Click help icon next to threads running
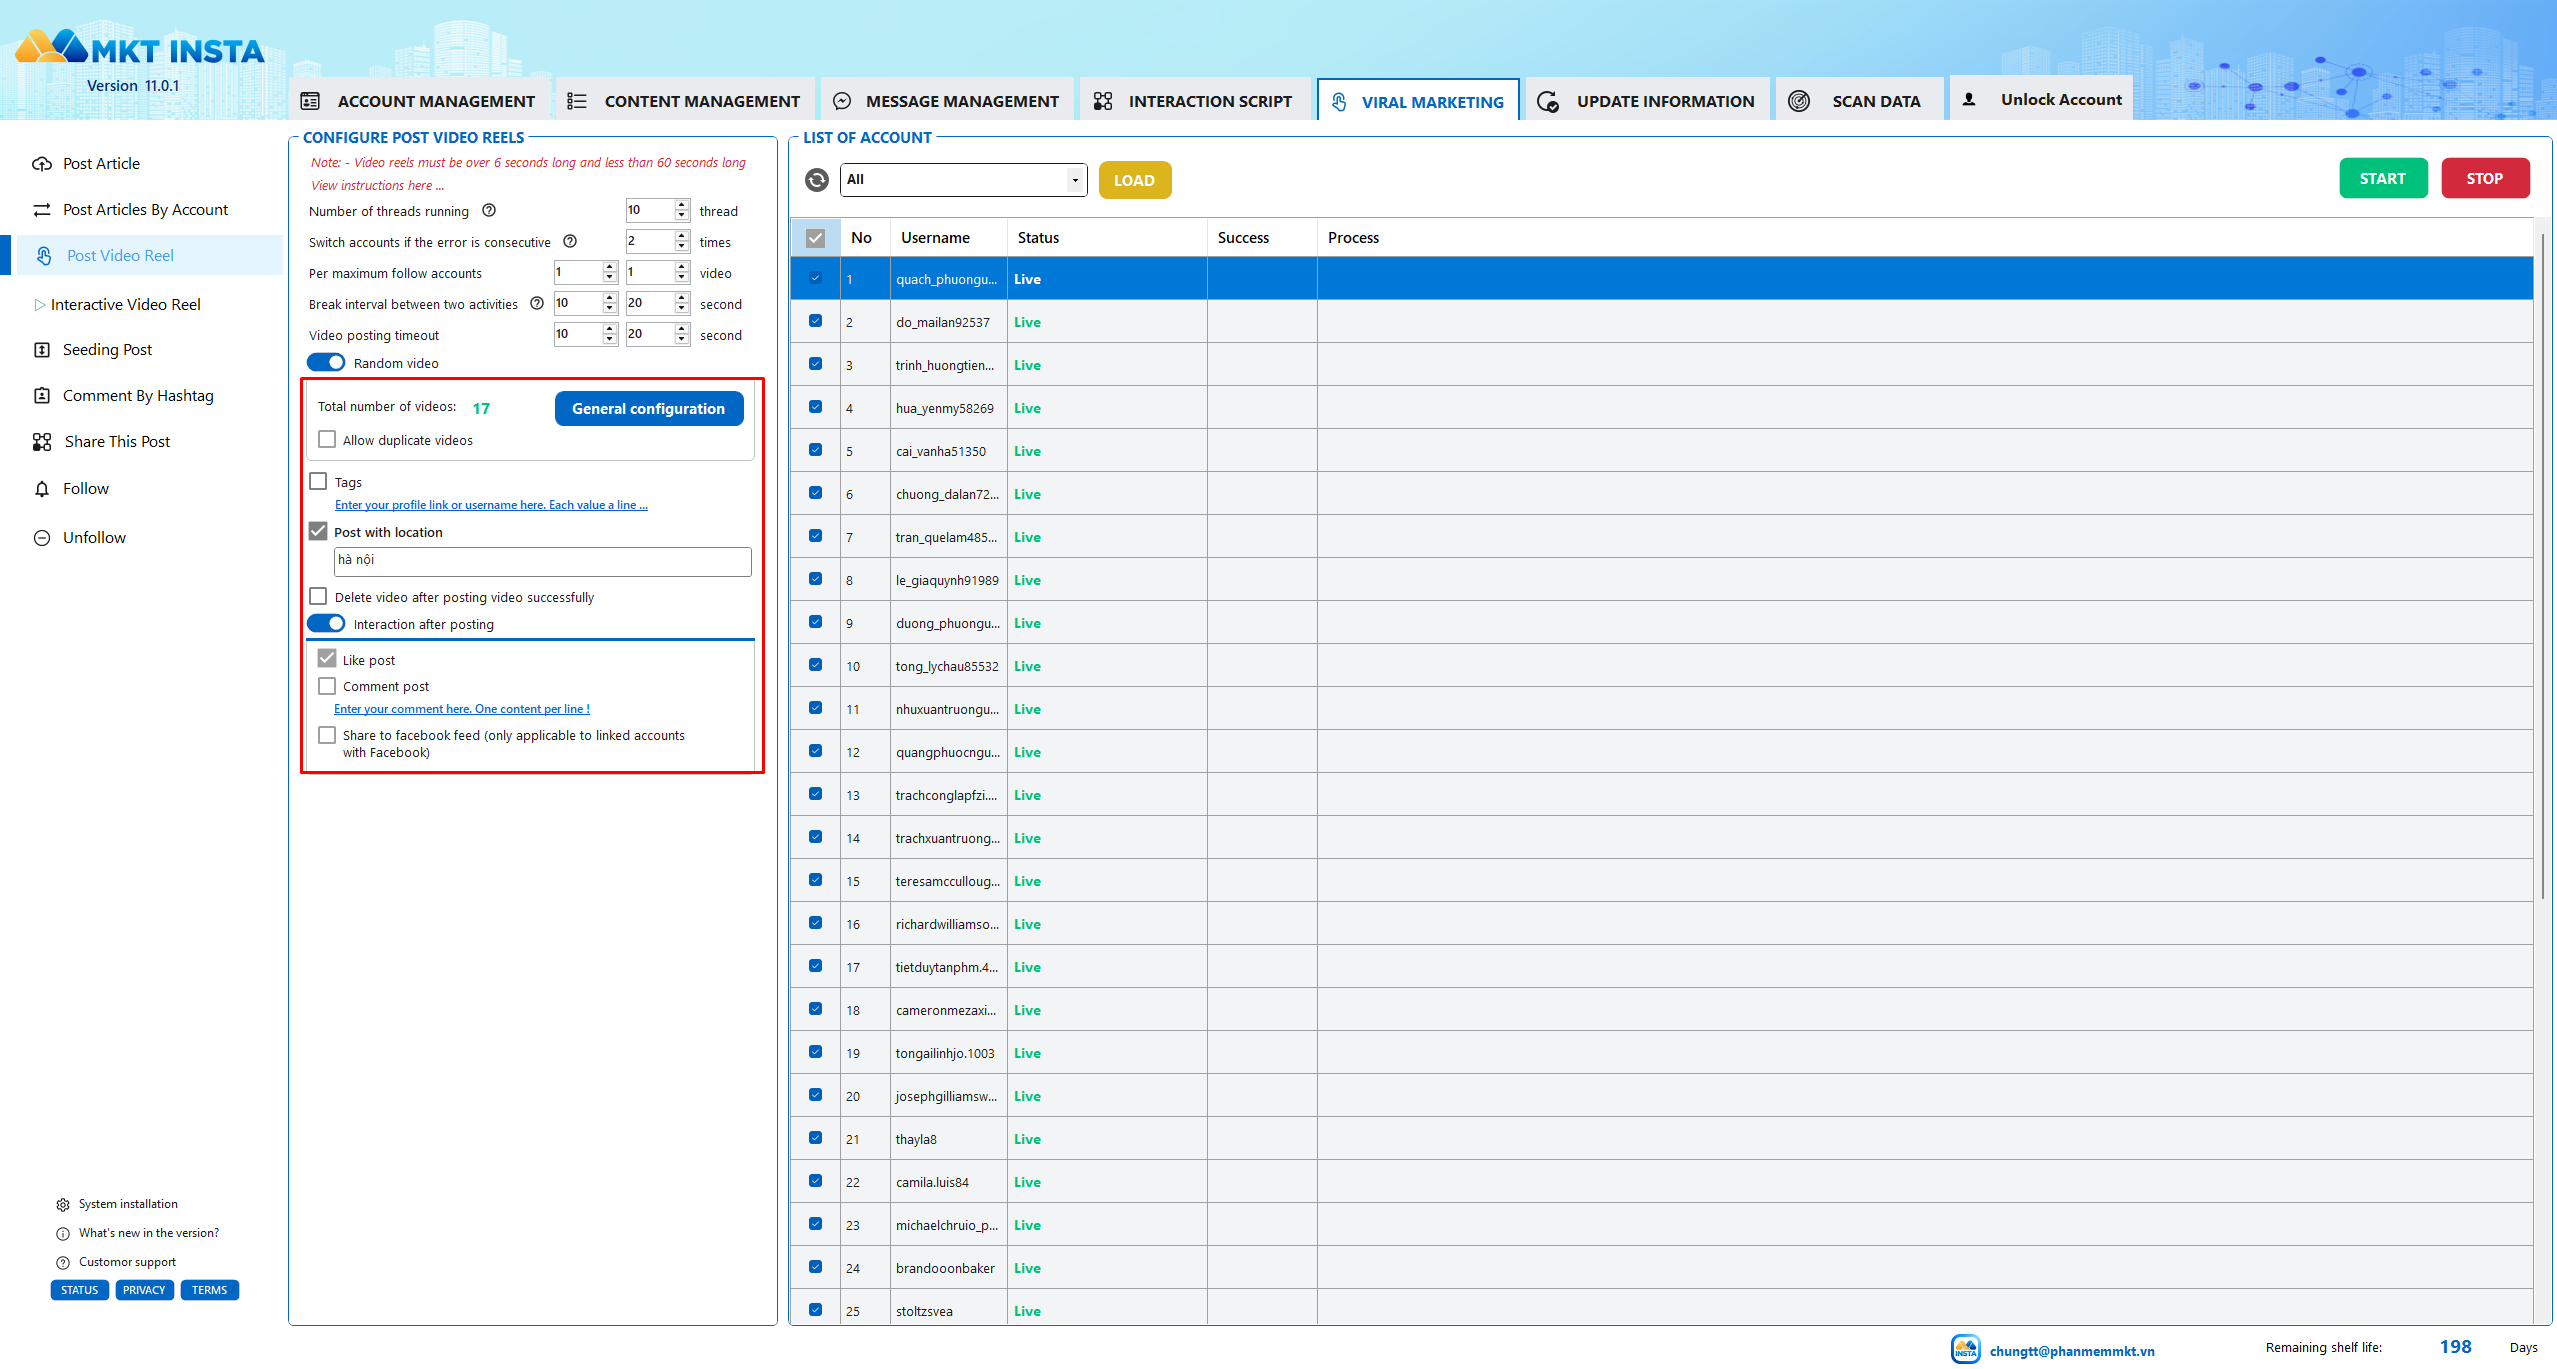Image resolution: width=2557 pixels, height=1369 pixels. pyautogui.click(x=489, y=211)
